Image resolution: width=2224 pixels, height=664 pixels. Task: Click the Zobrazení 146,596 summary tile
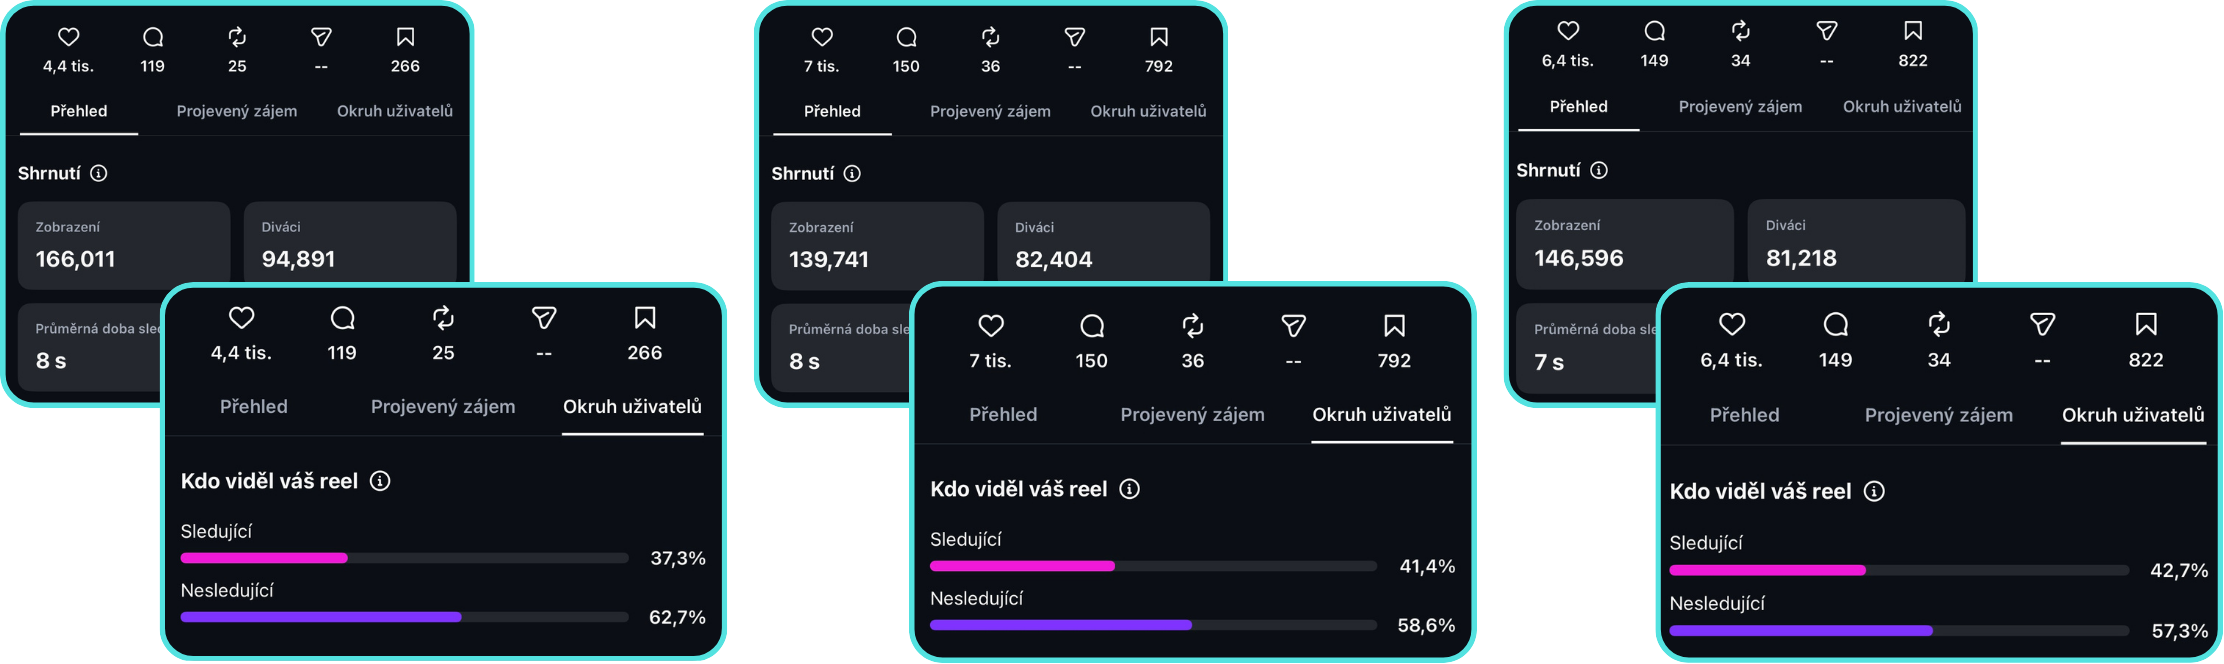(x=1625, y=241)
